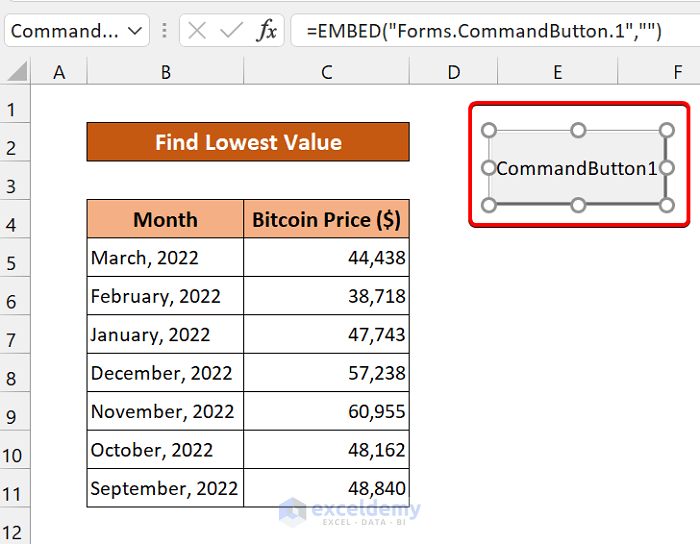Select cell December, 2022
700x544 pixels.
point(166,373)
